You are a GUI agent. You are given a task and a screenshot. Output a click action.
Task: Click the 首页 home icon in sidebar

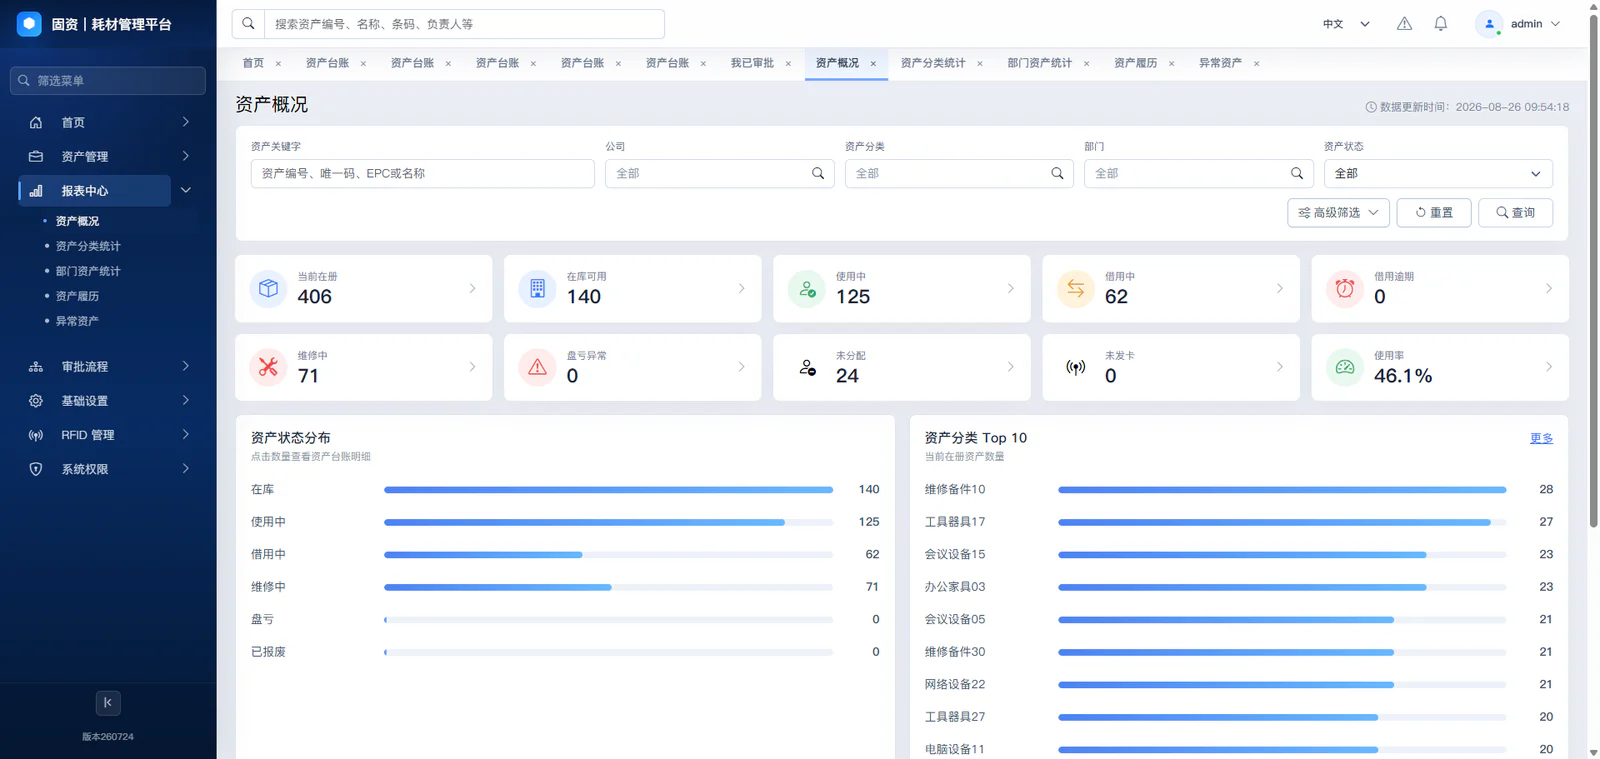[x=36, y=122]
